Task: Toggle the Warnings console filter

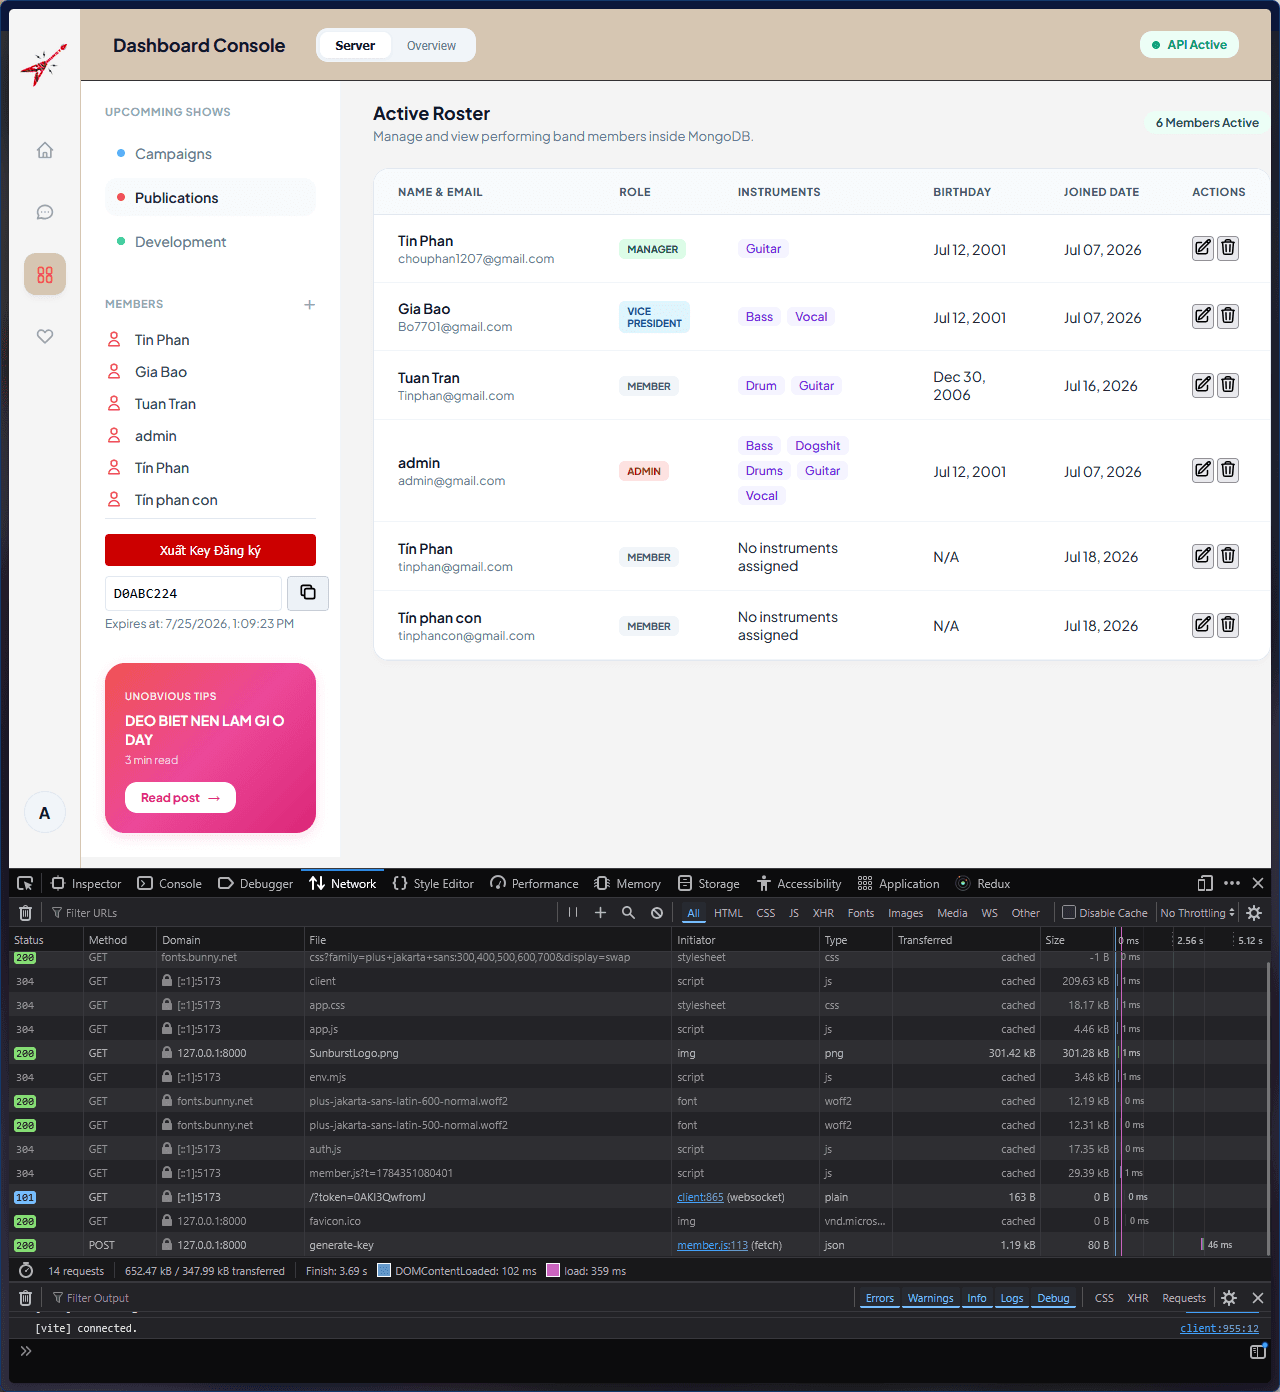Action: (x=930, y=1298)
